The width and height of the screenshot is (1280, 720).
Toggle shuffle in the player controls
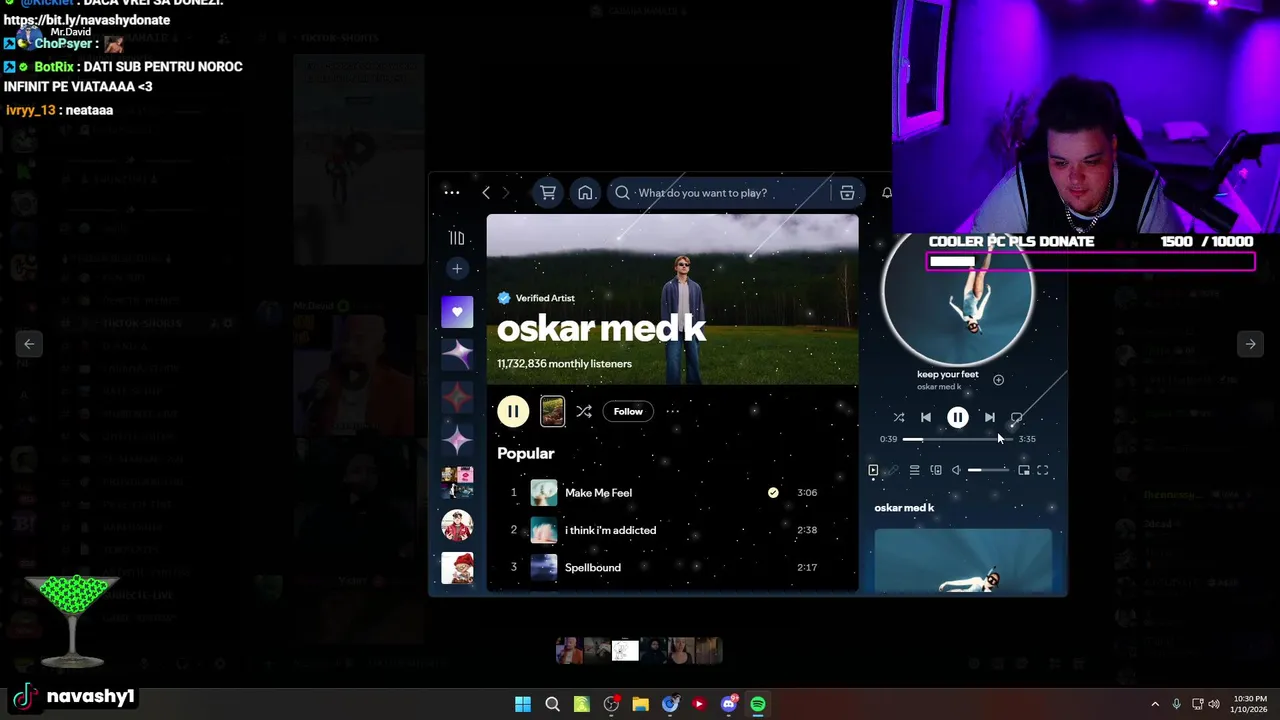point(899,418)
